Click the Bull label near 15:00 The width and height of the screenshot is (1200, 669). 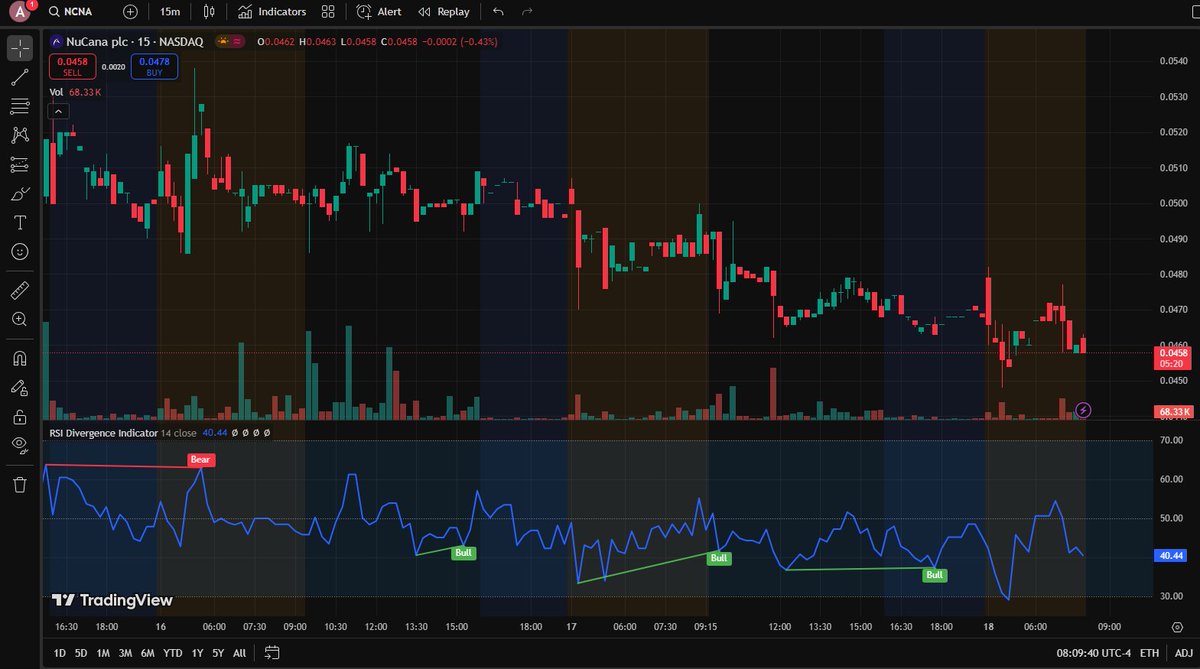pos(463,553)
